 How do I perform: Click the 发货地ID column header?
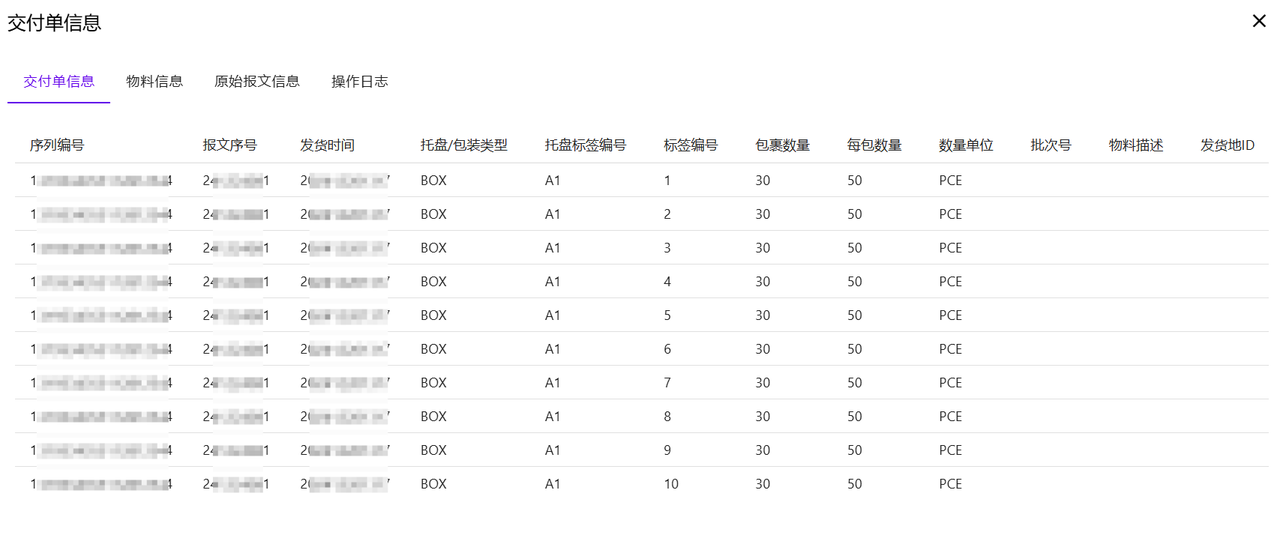[x=1227, y=146]
